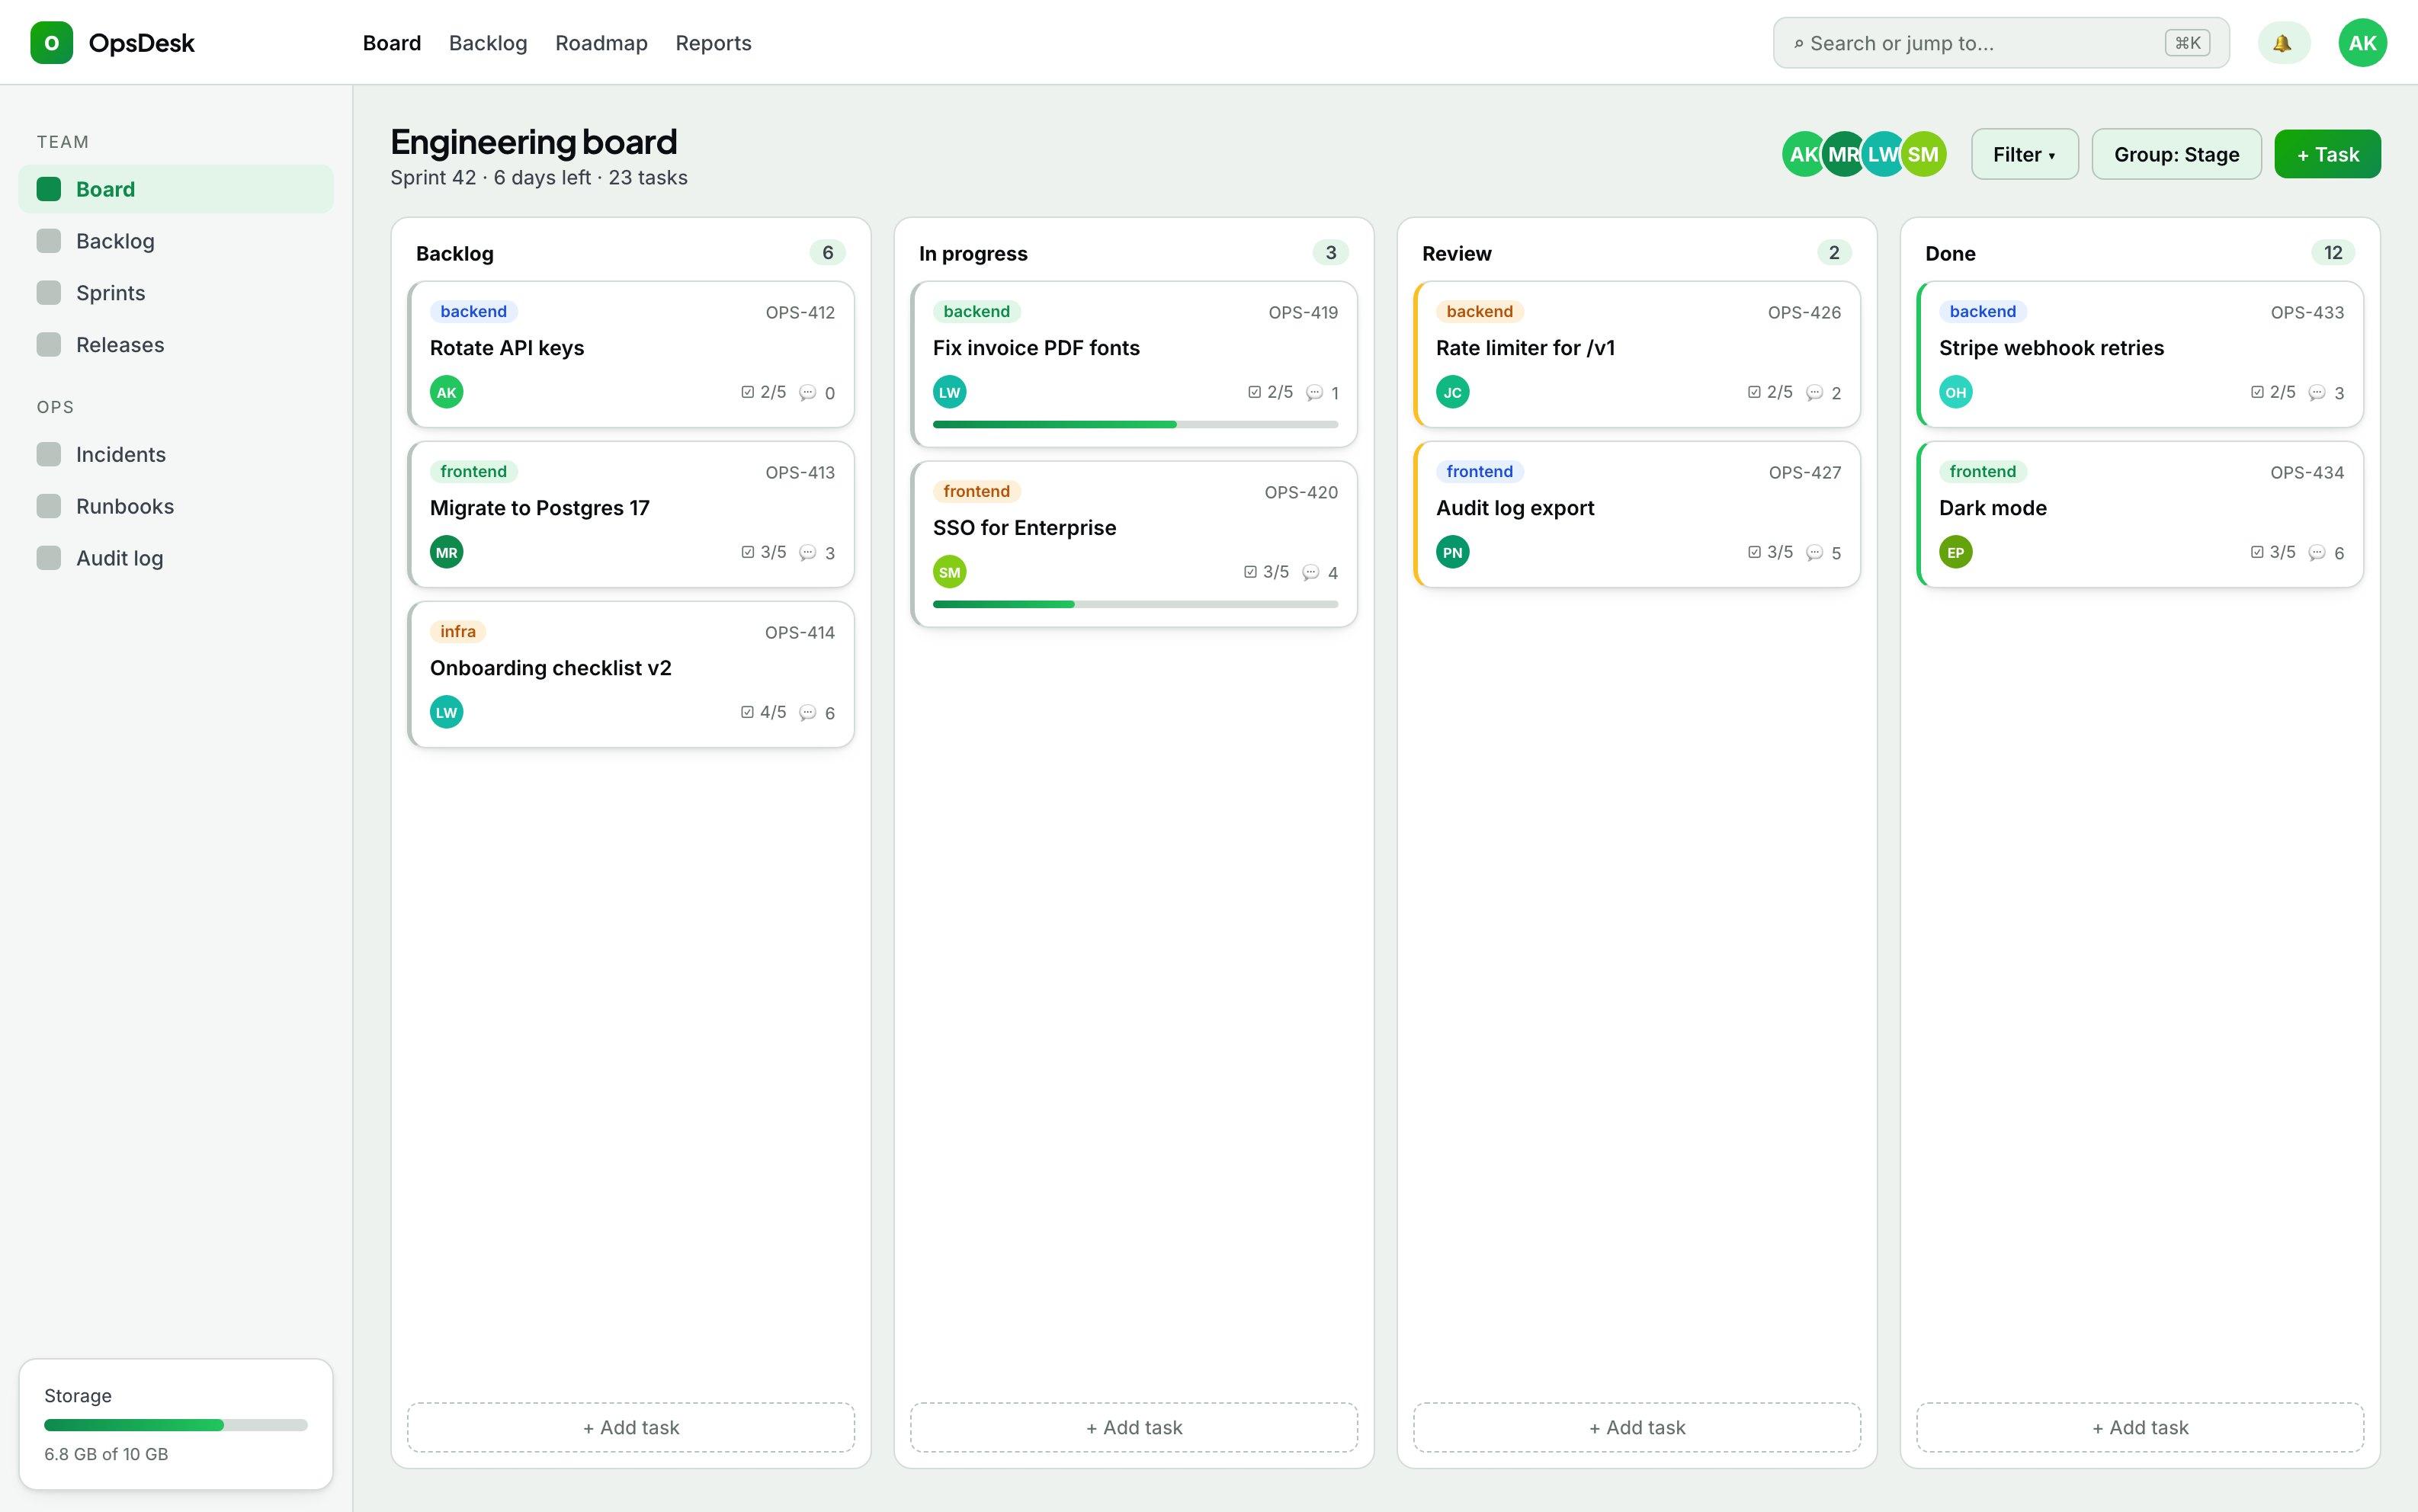Open the Group: Stage selector
Screen dimensions: 2418x1512
2176,154
